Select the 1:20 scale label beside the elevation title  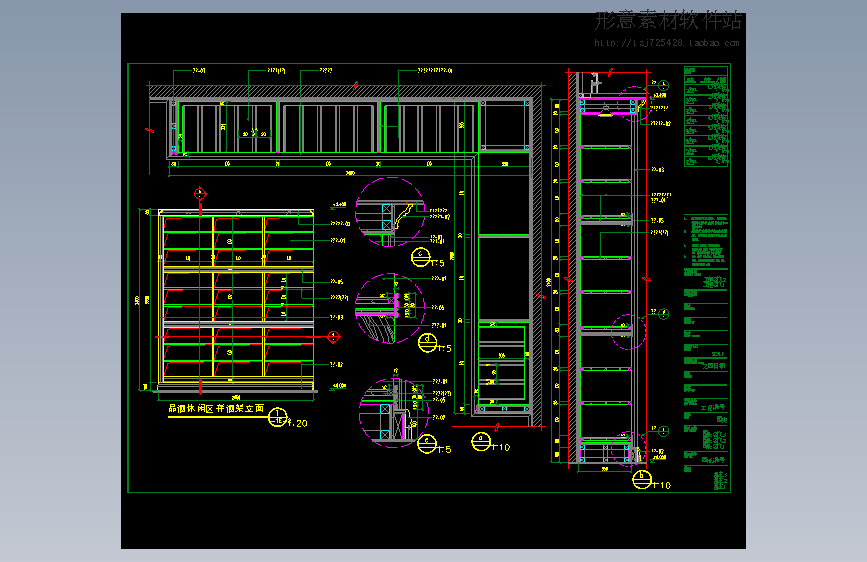coord(297,423)
